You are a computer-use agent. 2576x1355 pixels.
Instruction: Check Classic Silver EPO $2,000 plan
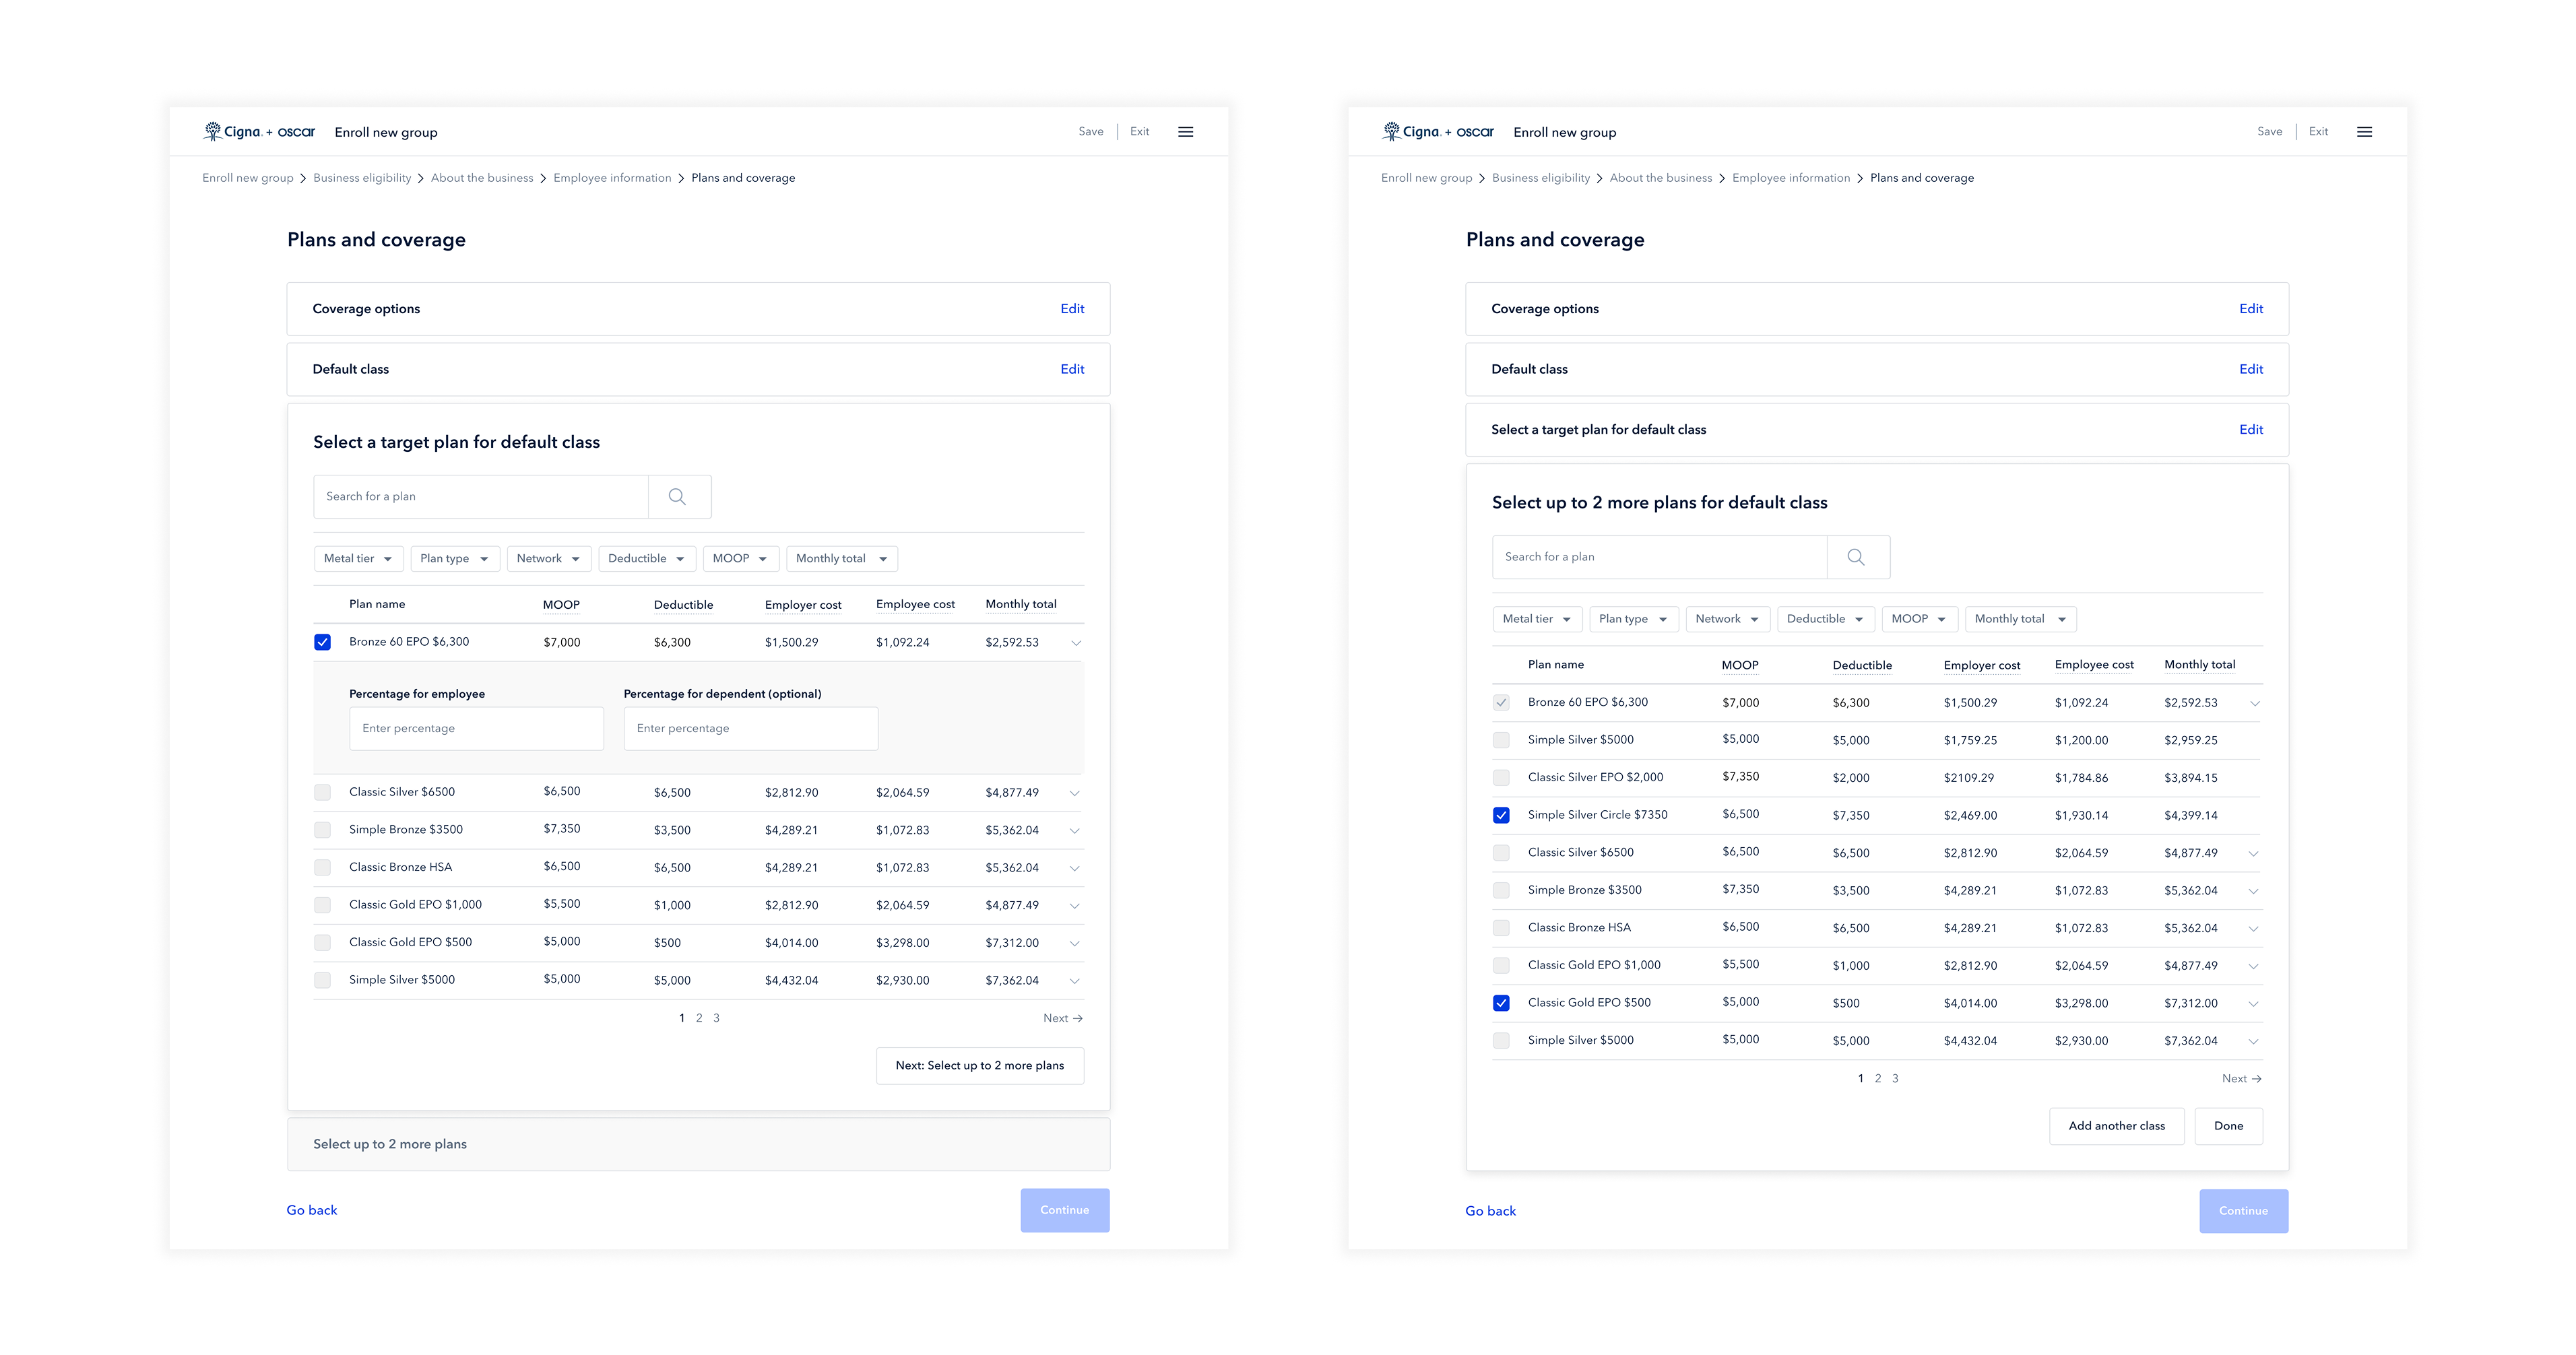(1501, 777)
